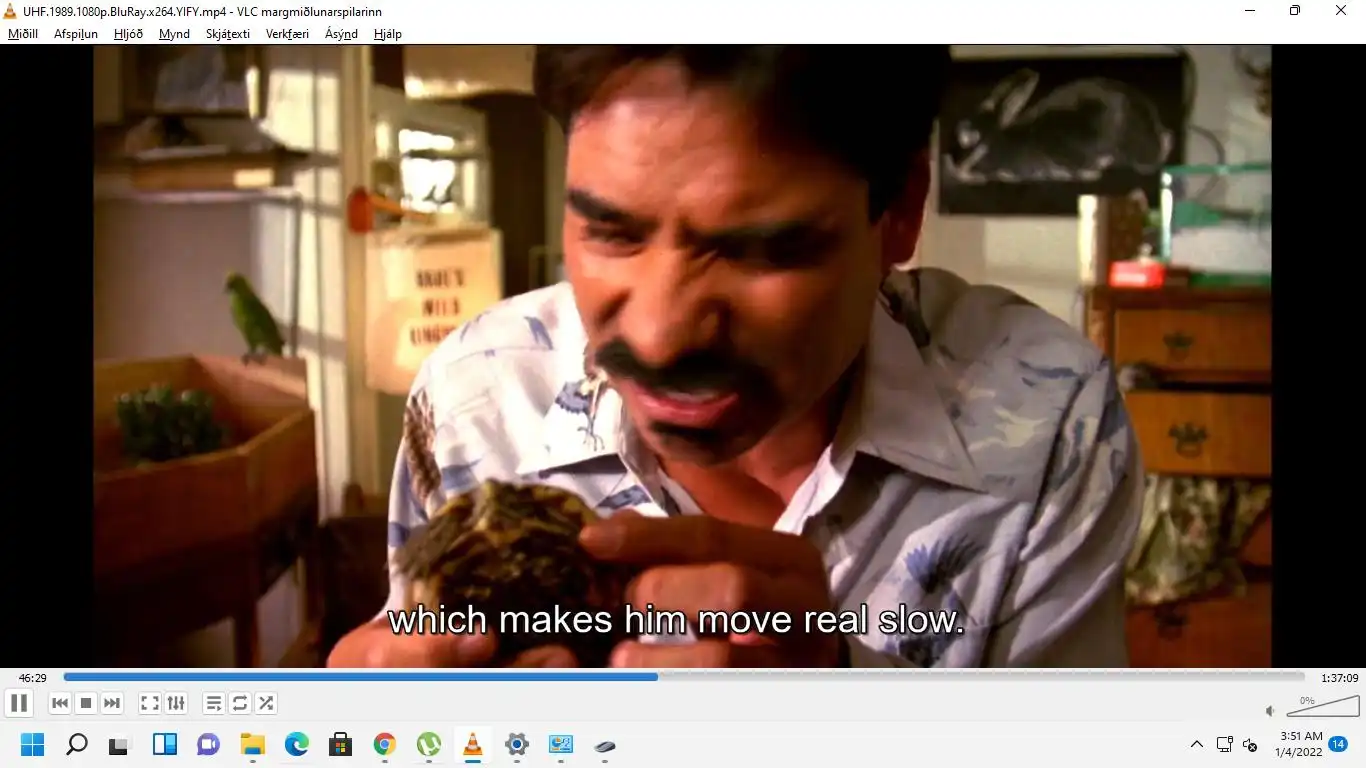
Task: Click elapsed time label 46:29
Action: (x=32, y=678)
